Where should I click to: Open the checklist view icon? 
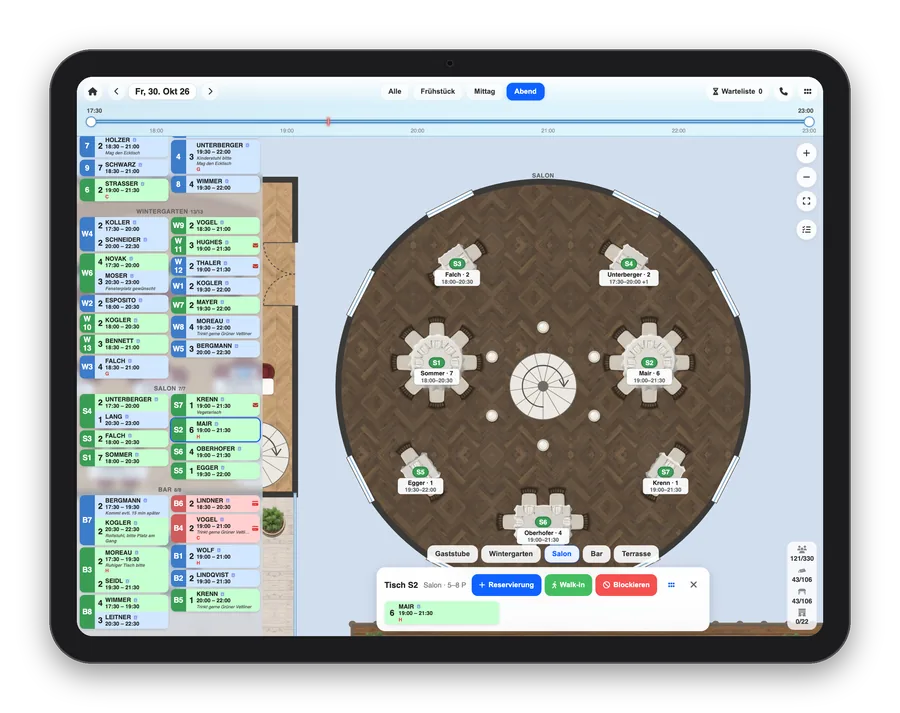[806, 230]
